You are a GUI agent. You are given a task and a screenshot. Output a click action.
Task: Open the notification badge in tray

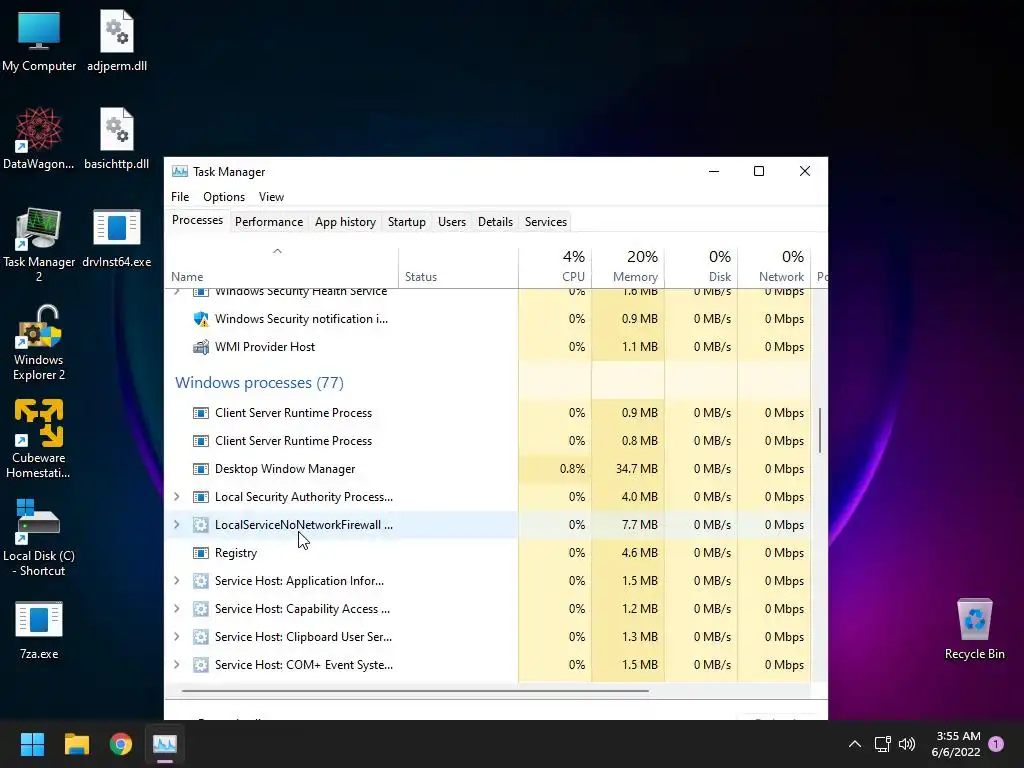tap(996, 743)
